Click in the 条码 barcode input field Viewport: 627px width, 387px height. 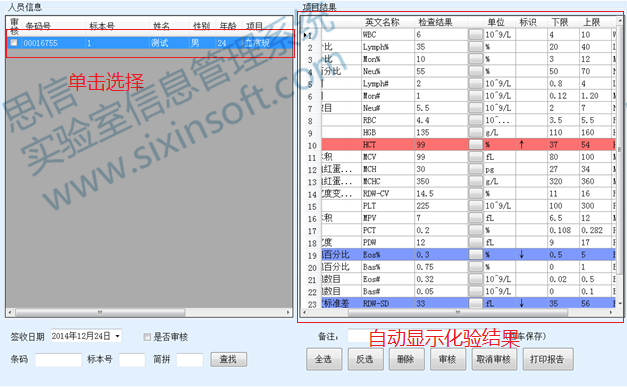click(x=58, y=360)
